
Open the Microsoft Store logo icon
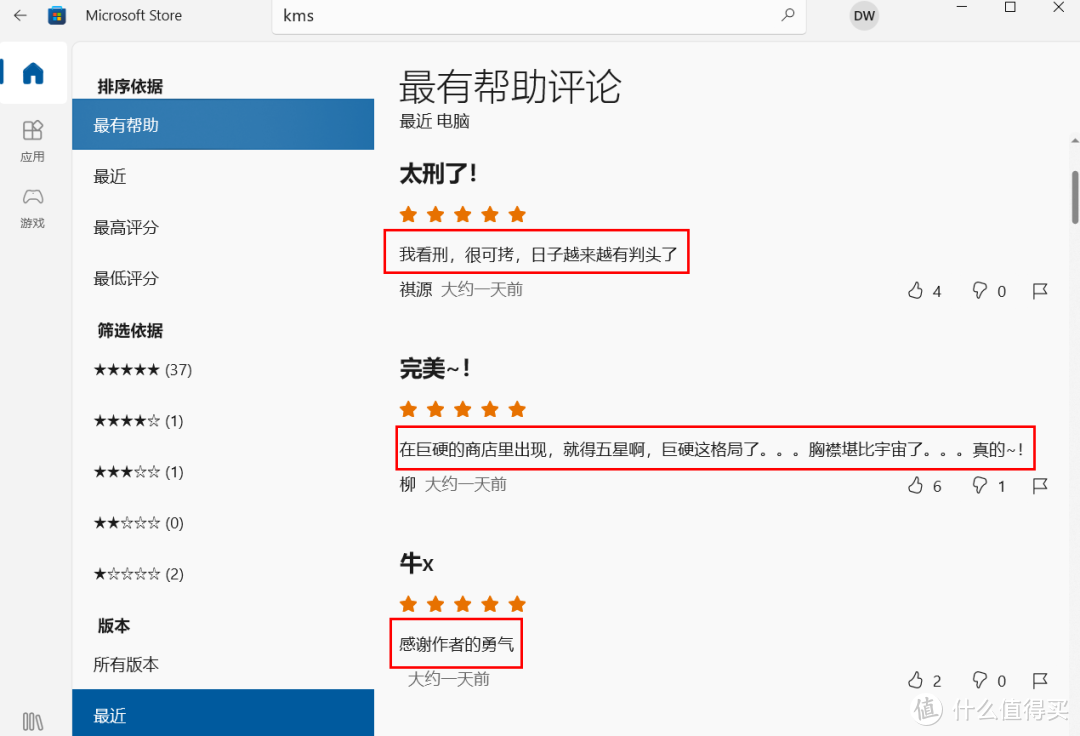pyautogui.click(x=56, y=15)
